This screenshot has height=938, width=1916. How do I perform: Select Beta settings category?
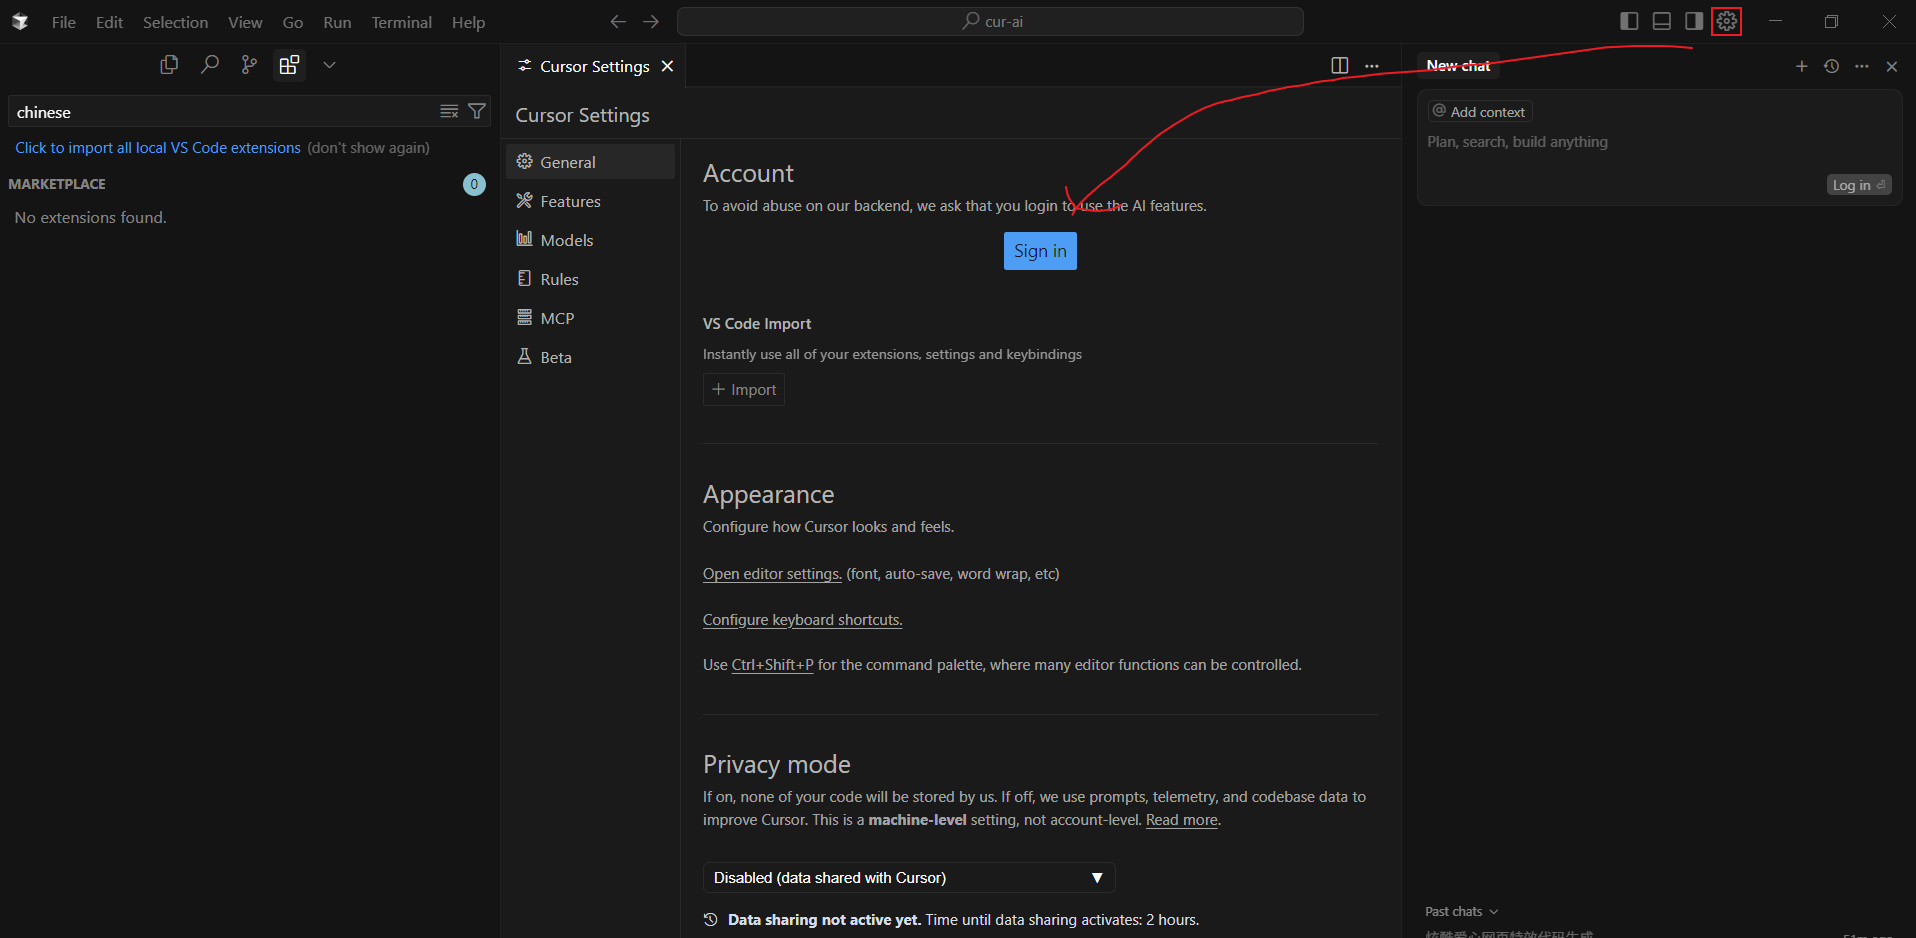[x=590, y=357]
